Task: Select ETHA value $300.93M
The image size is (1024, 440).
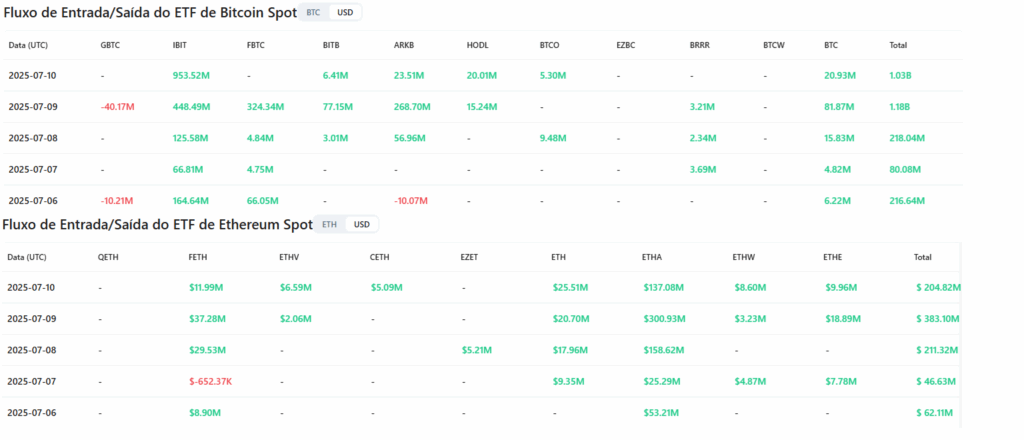Action: (664, 319)
